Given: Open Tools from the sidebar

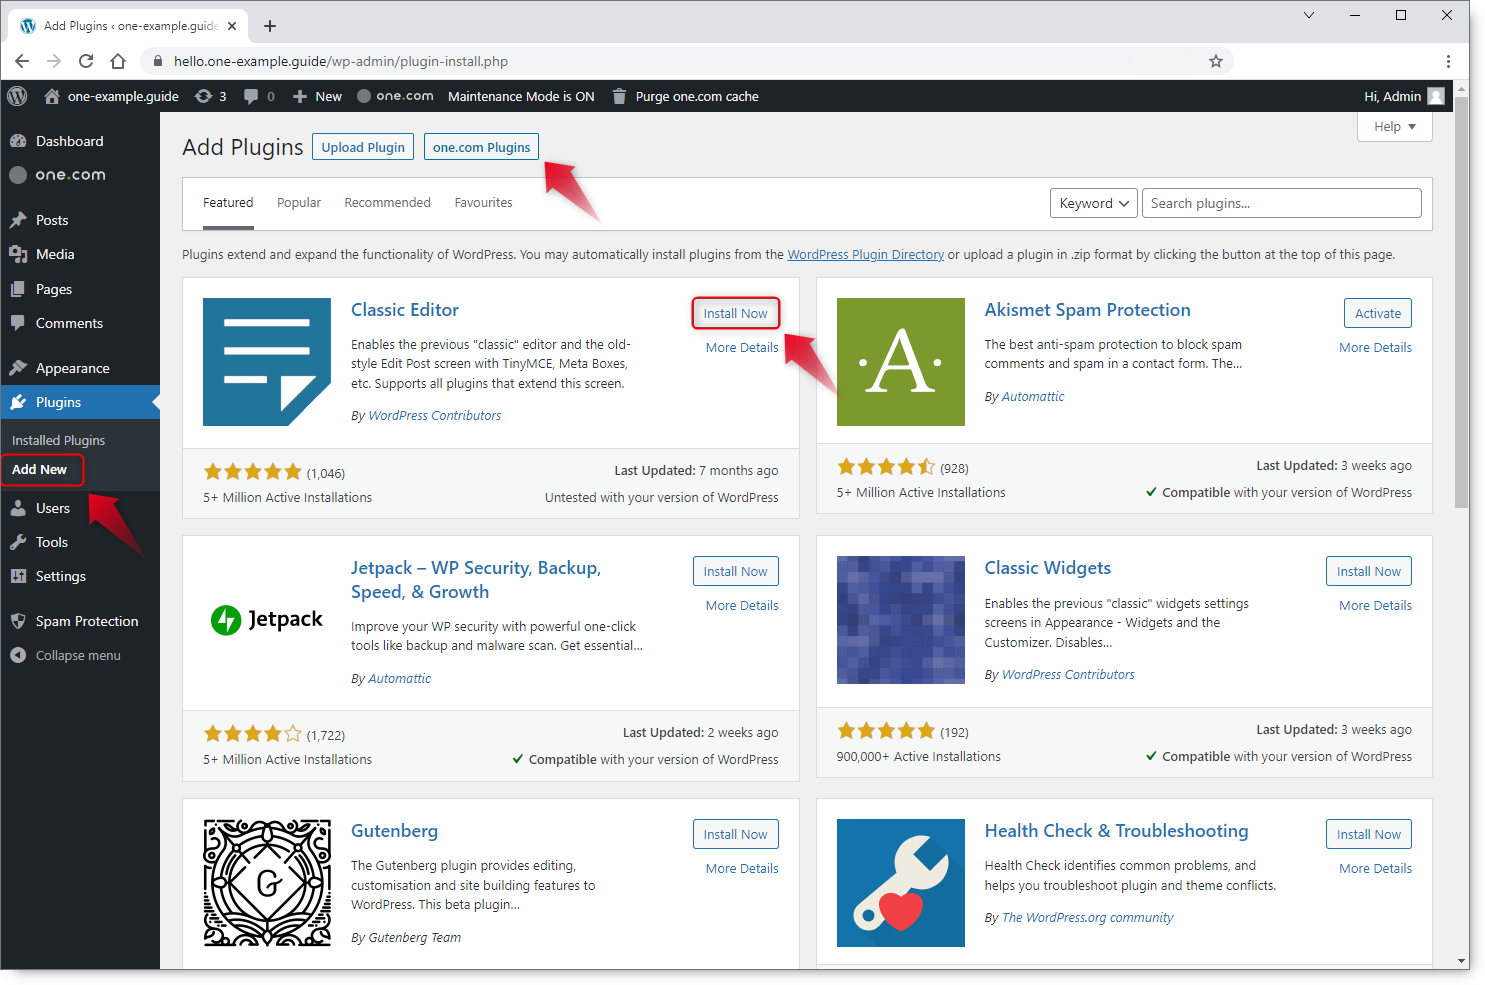Looking at the screenshot, I should 49,542.
